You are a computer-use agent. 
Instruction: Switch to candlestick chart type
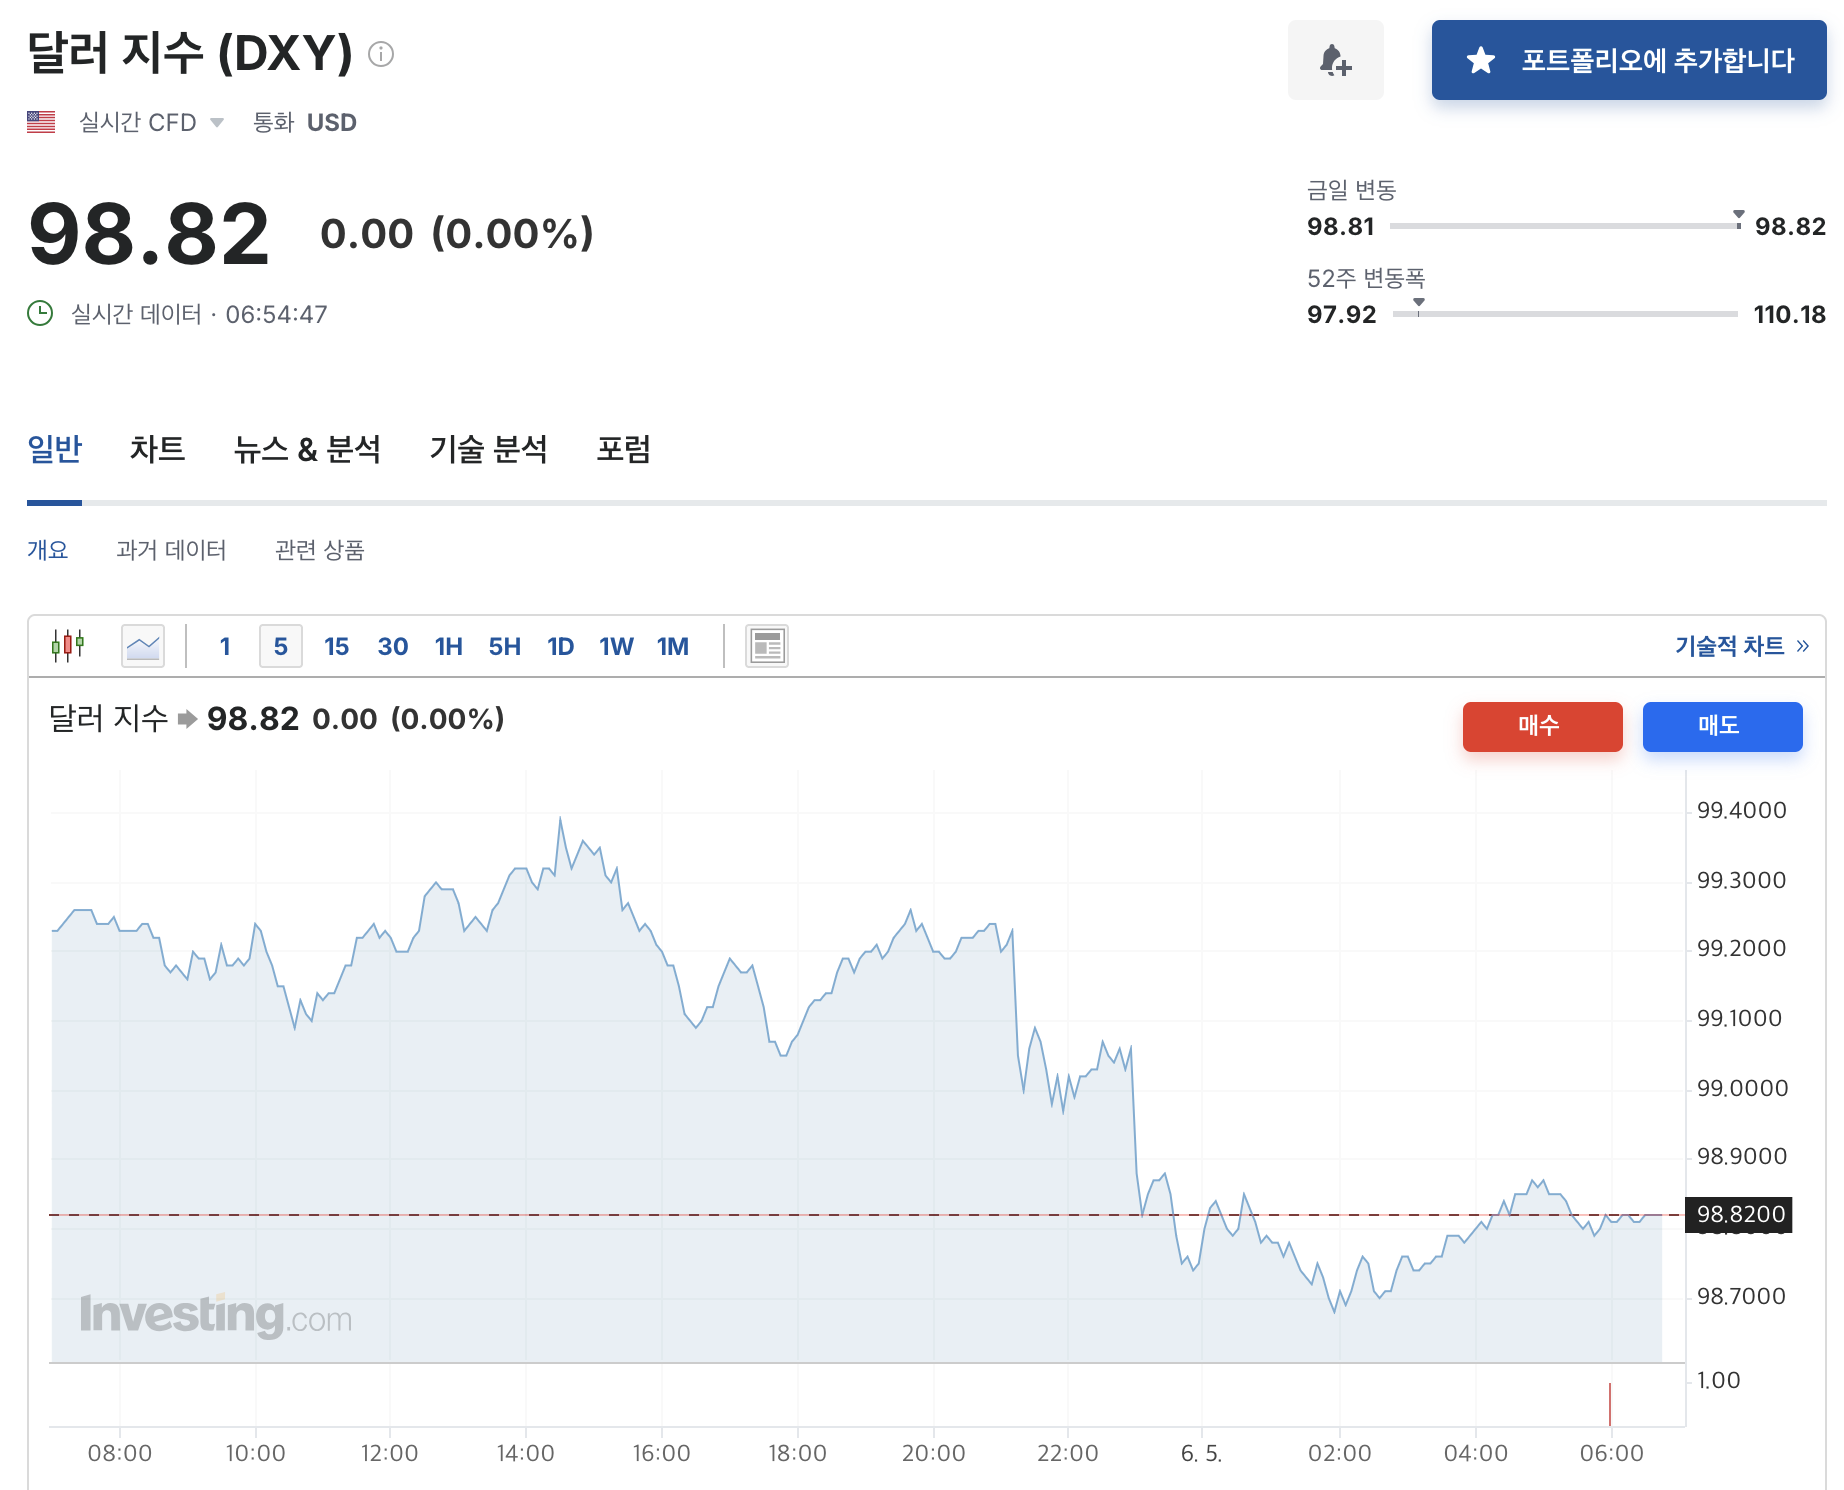coord(68,646)
